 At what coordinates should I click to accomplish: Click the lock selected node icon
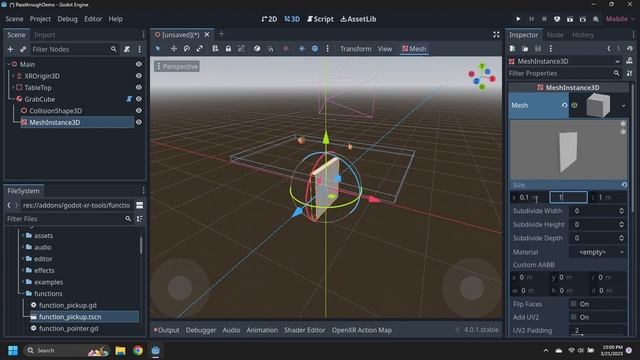click(x=228, y=49)
